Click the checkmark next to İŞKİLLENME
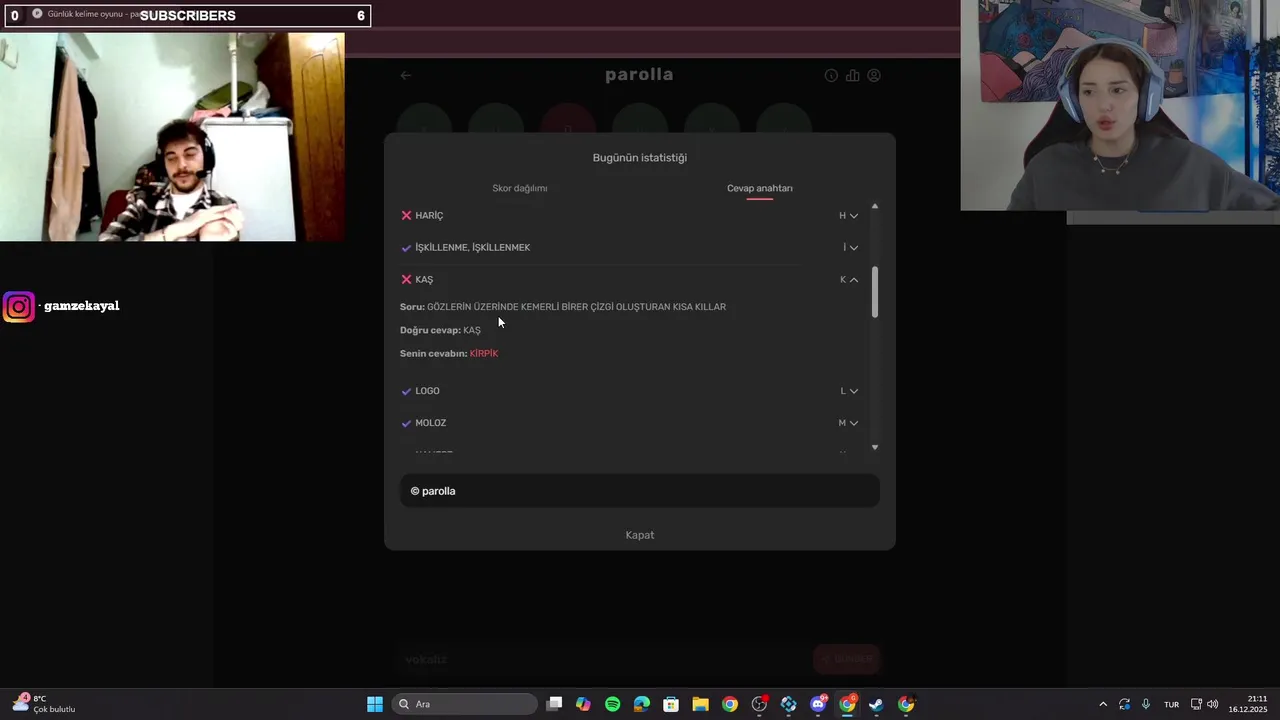Image resolution: width=1280 pixels, height=720 pixels. (406, 247)
